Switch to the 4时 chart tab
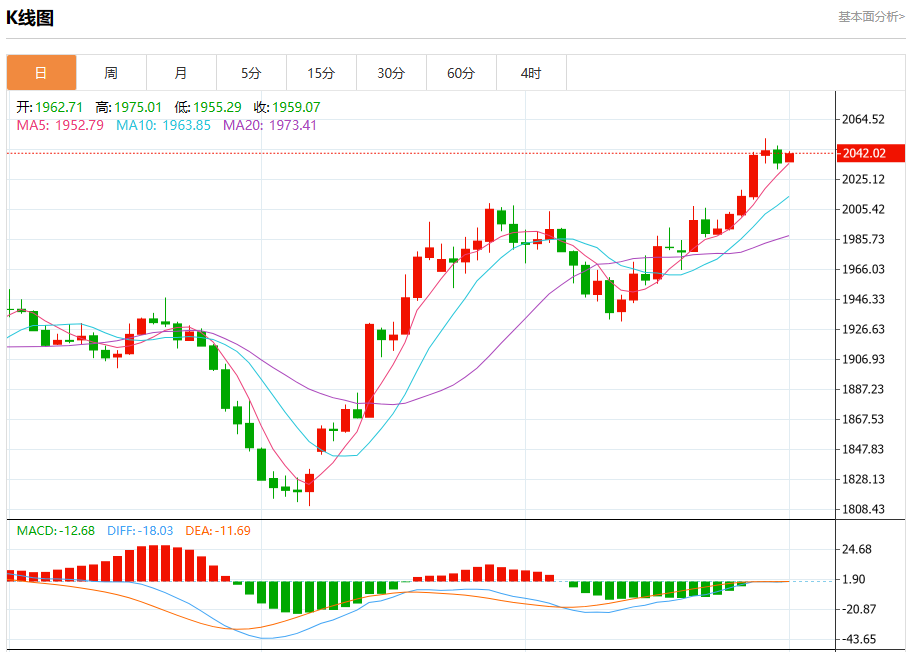The height and width of the screenshot is (652, 913). click(531, 73)
